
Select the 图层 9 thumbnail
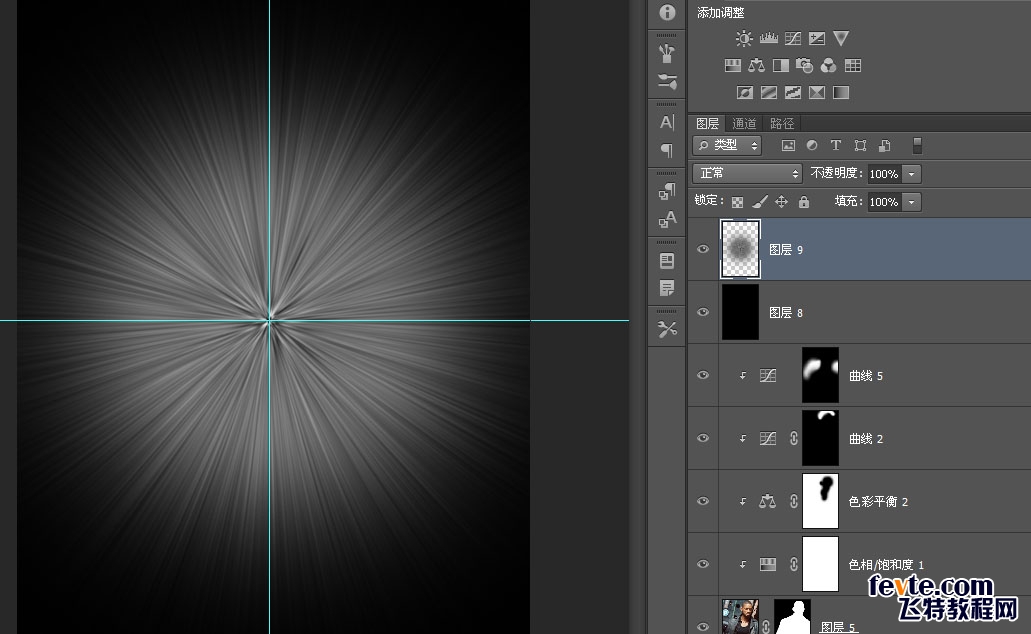tap(740, 249)
